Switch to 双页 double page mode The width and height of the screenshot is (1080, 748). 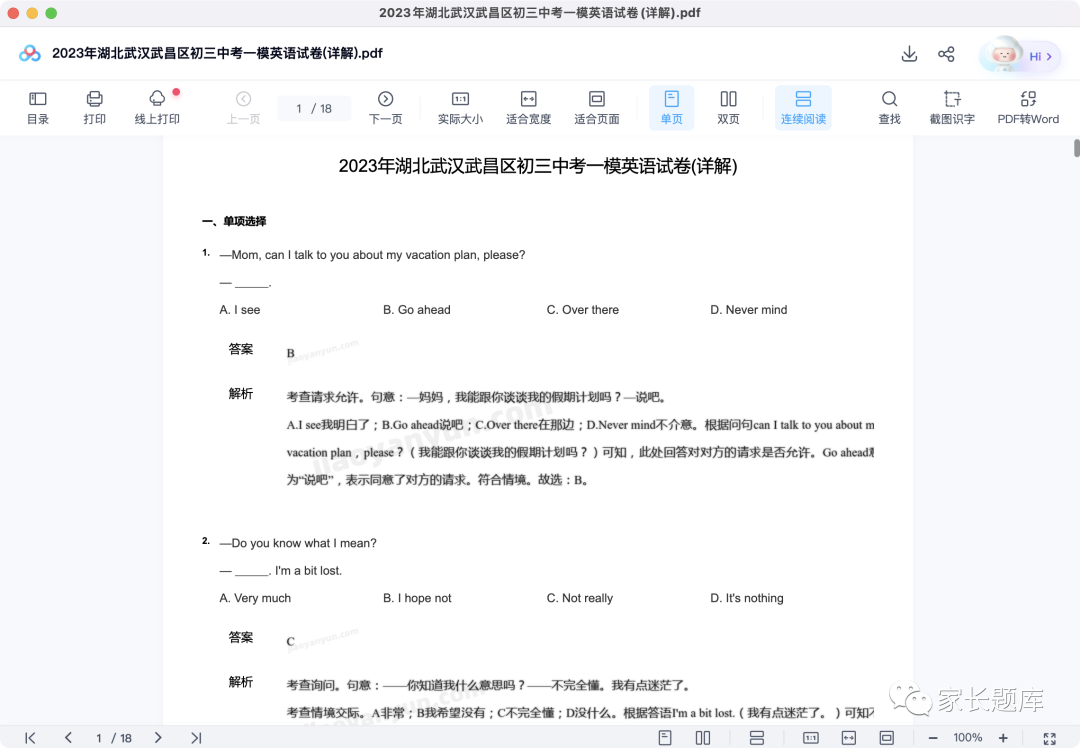click(x=728, y=107)
